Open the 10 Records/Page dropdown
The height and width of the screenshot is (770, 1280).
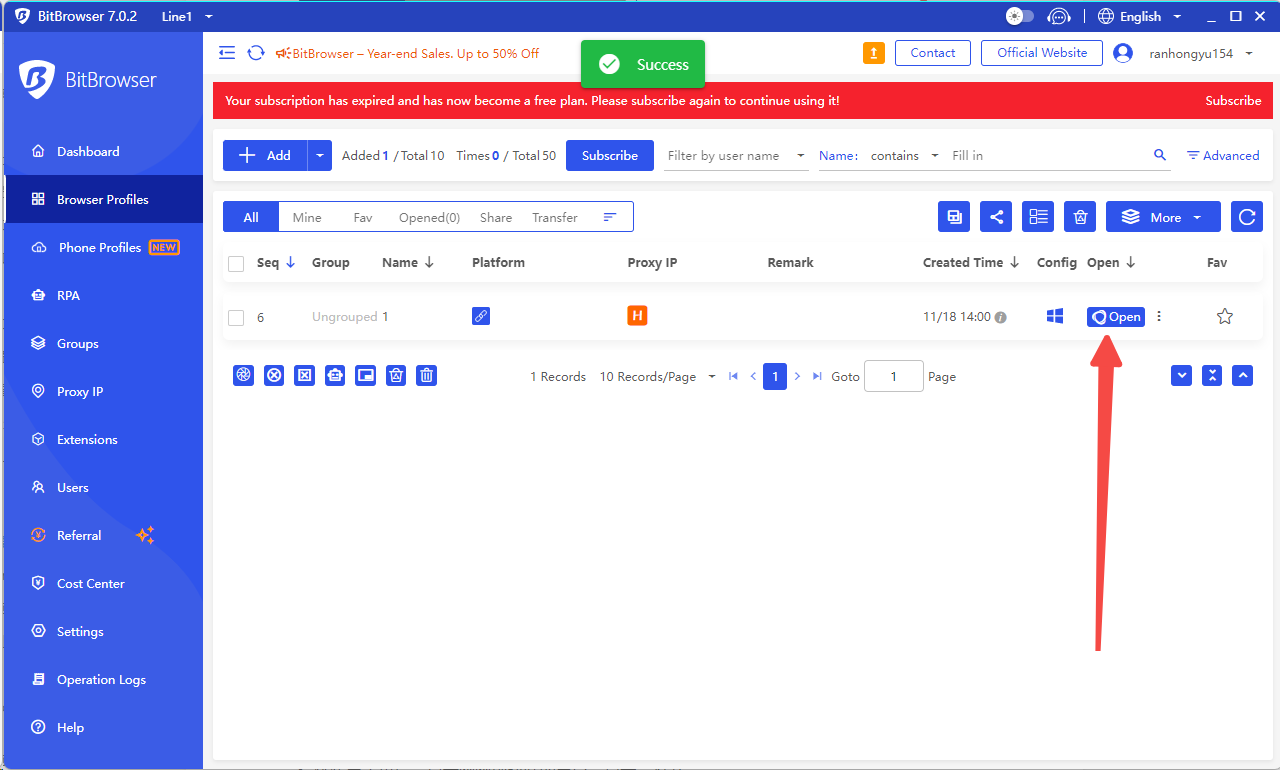[658, 377]
